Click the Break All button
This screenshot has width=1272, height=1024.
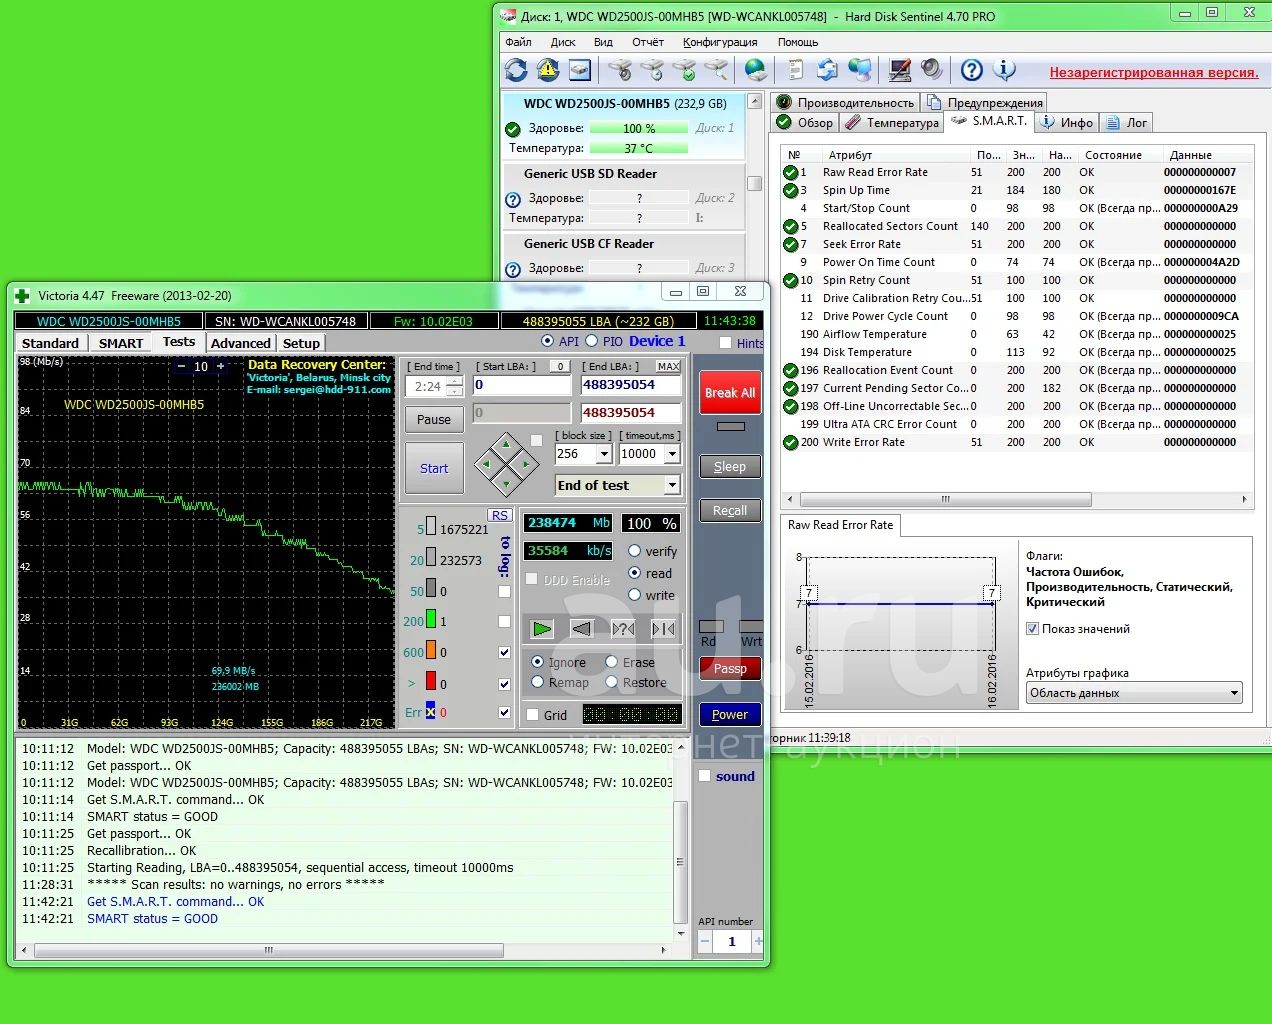point(730,393)
